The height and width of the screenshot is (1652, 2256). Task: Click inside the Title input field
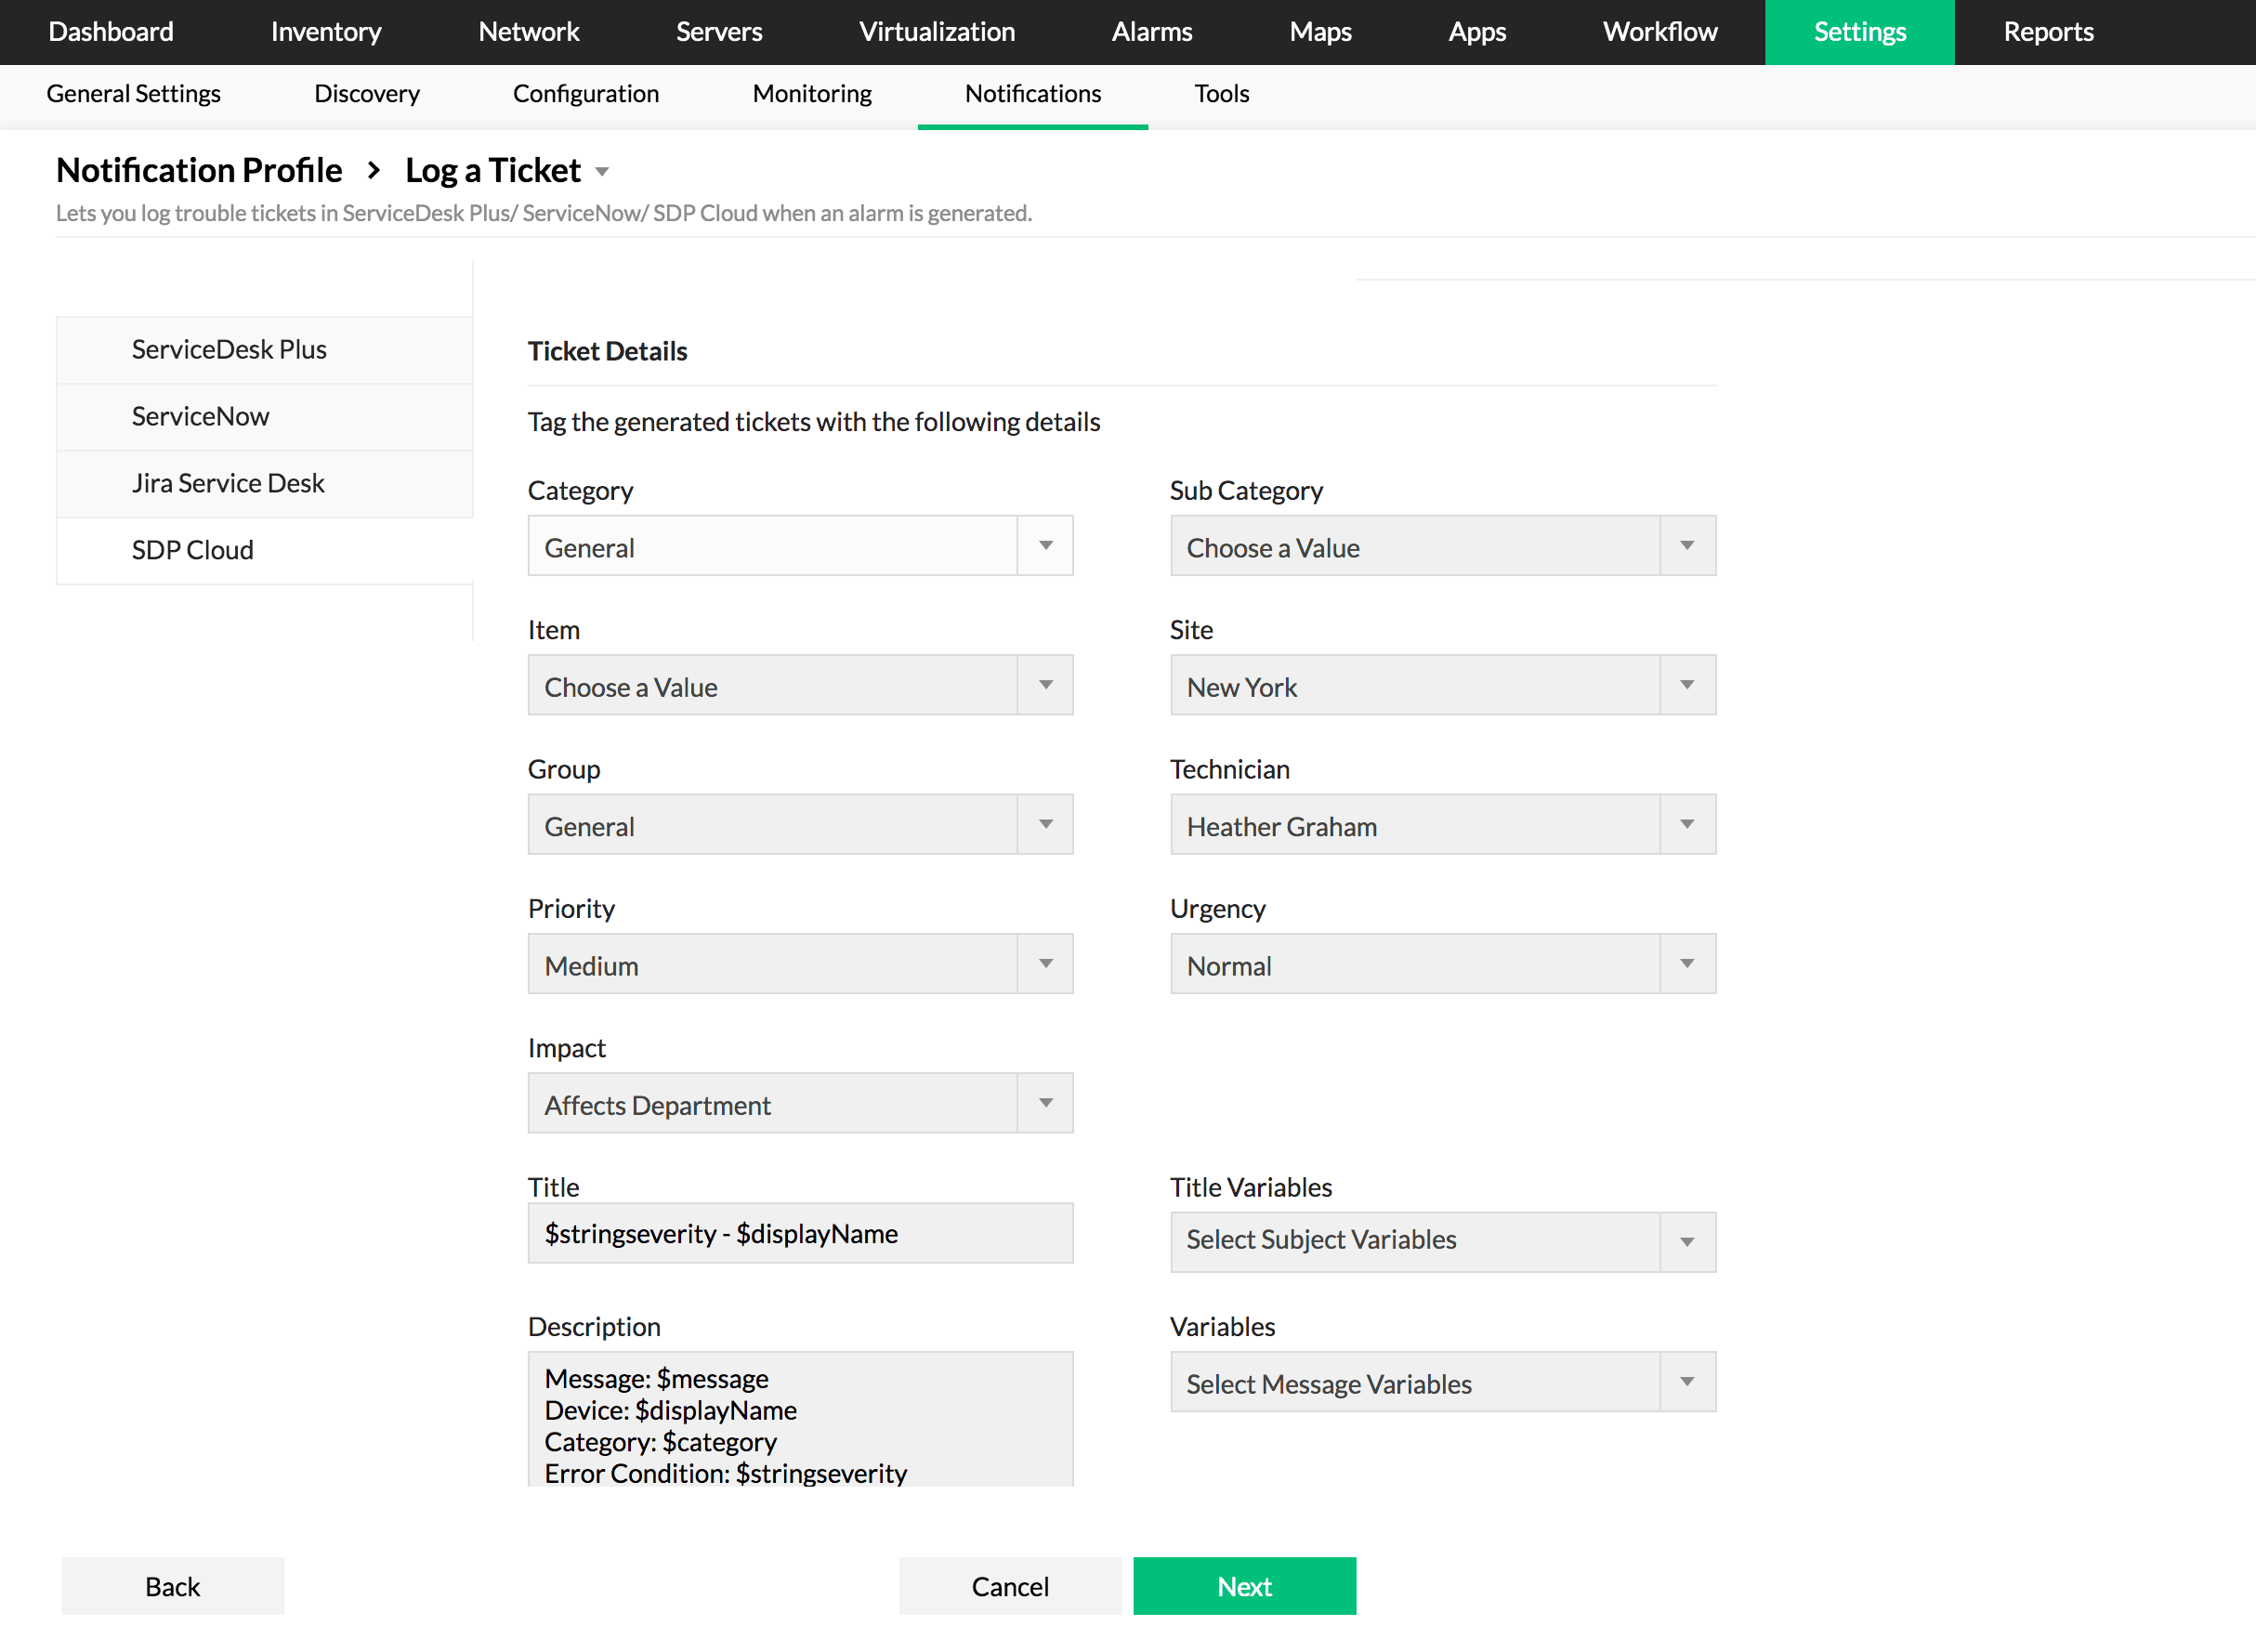(x=799, y=1233)
